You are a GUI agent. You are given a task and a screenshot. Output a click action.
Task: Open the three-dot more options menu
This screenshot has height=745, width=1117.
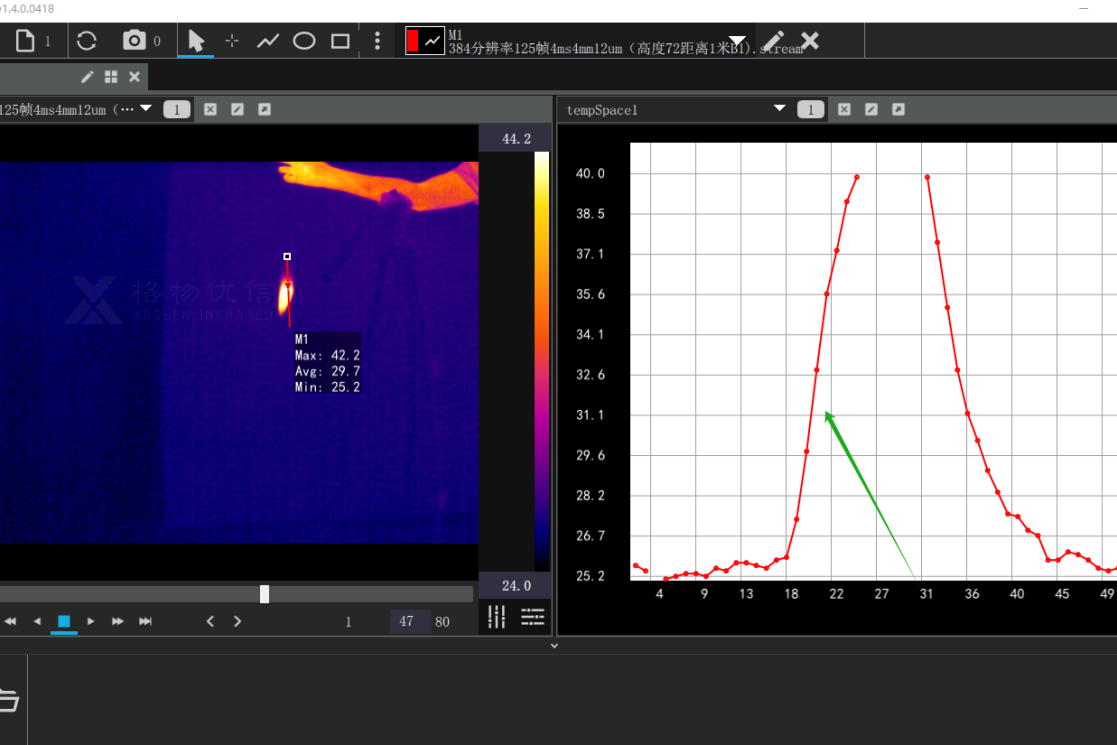click(x=377, y=41)
